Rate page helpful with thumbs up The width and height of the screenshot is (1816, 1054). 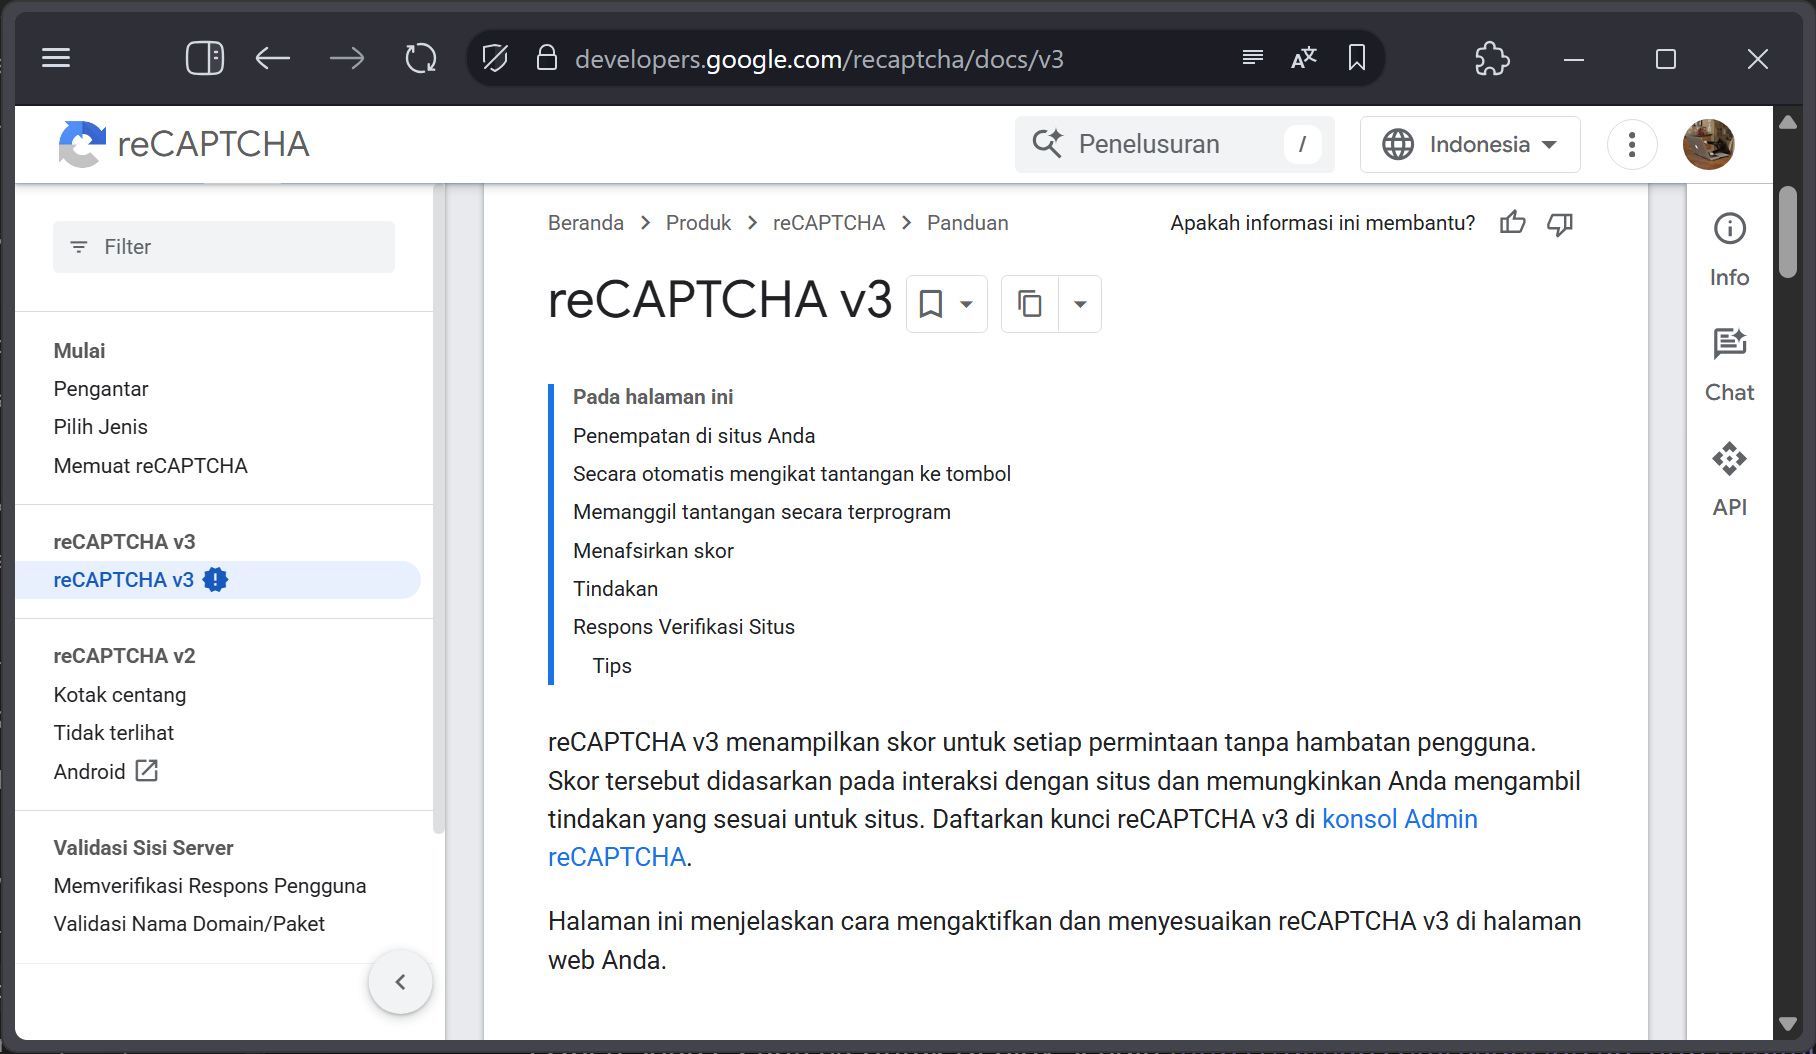coord(1513,223)
